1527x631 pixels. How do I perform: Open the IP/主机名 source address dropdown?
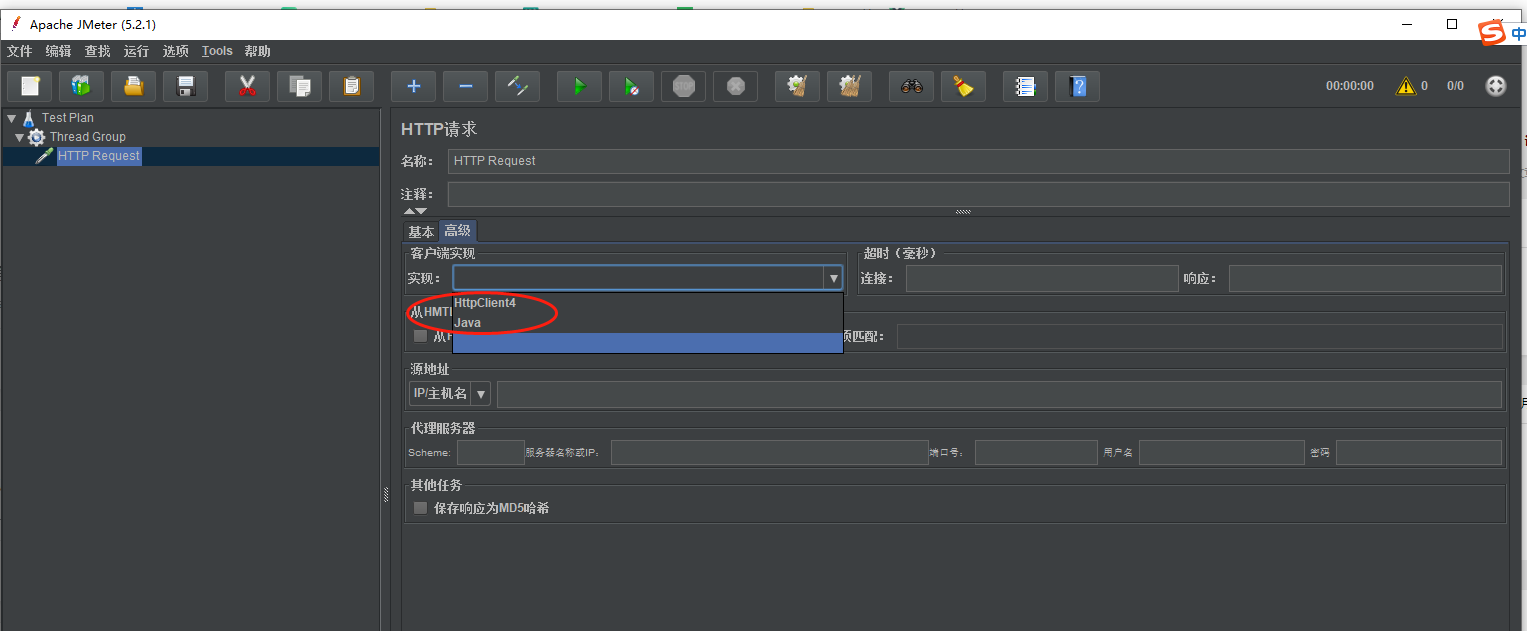[481, 394]
